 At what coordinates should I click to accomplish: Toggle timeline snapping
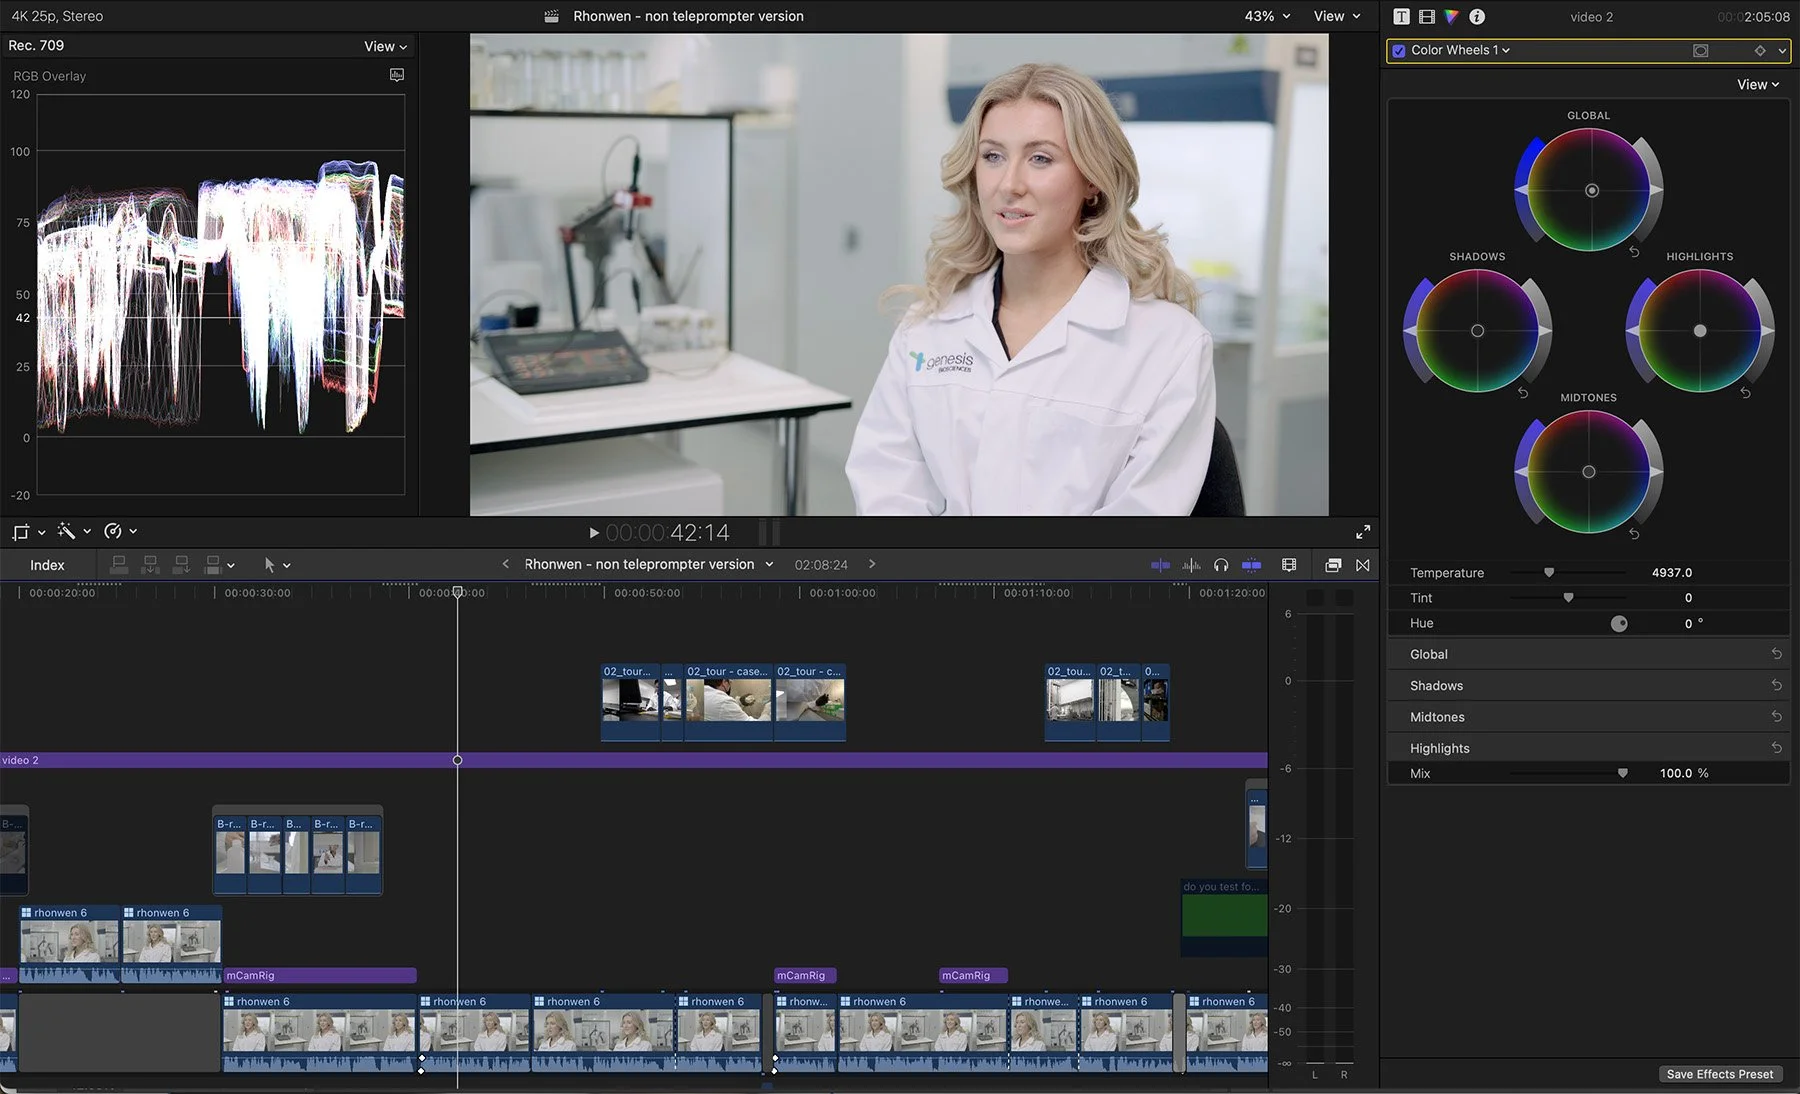1251,565
